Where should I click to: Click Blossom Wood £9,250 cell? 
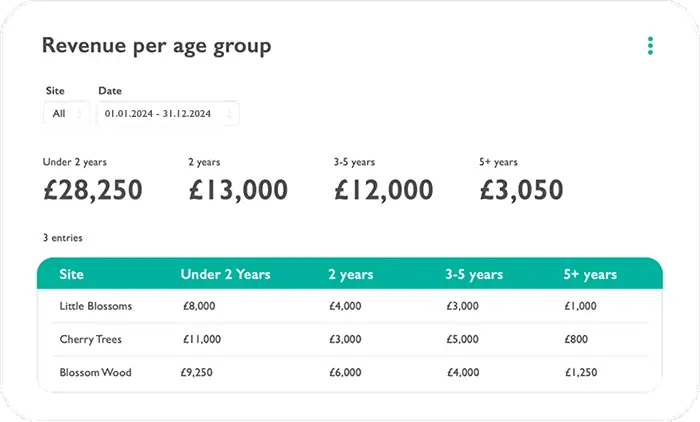[200, 373]
